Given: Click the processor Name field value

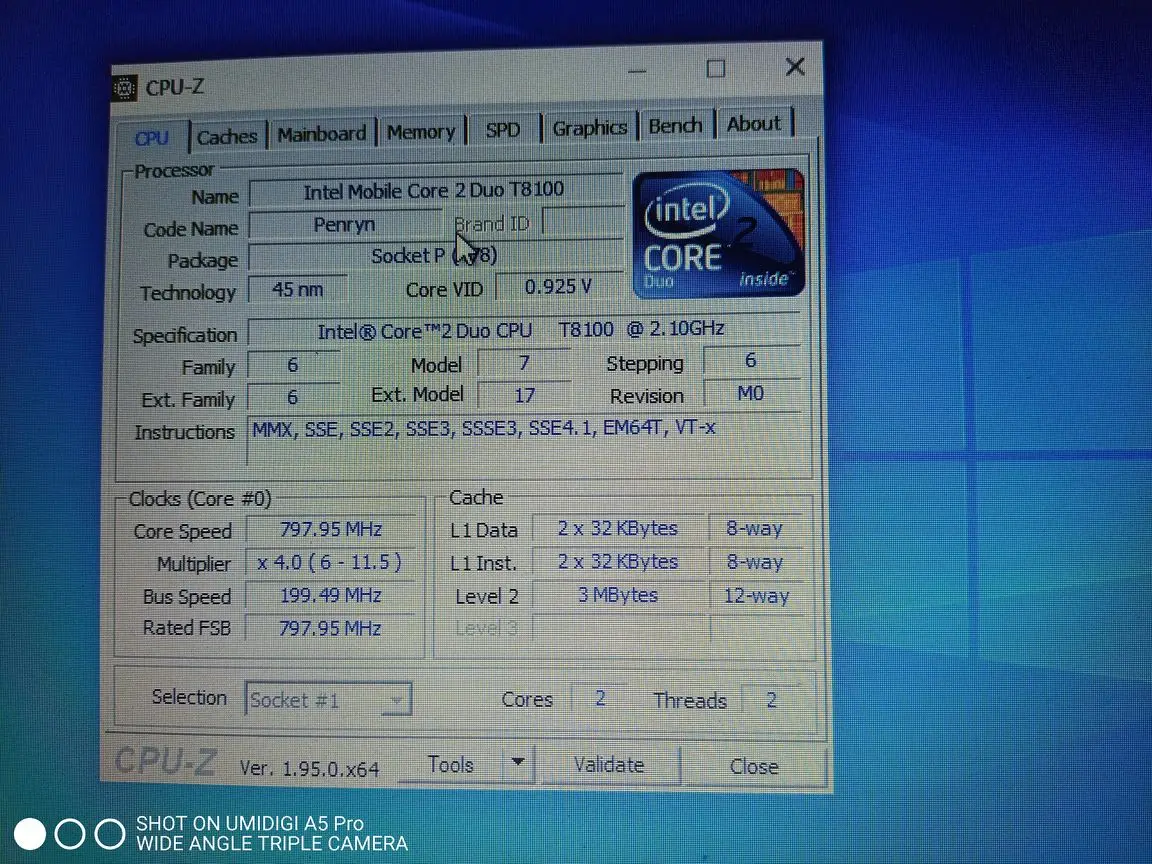Looking at the screenshot, I should 434,191.
